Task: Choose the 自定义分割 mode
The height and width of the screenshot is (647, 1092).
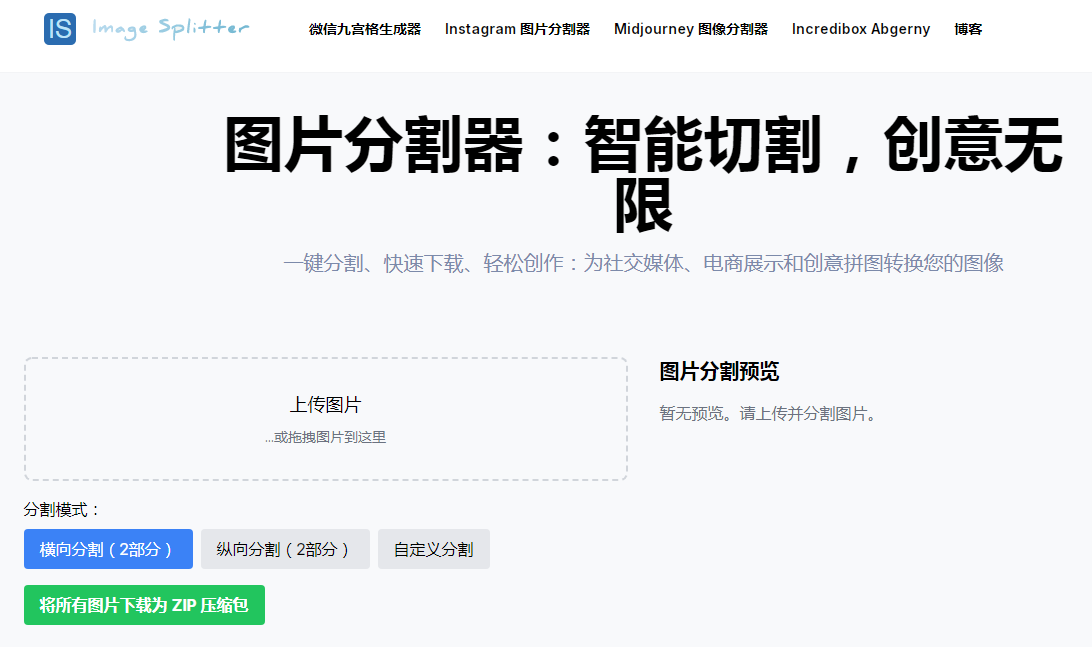Action: point(433,549)
